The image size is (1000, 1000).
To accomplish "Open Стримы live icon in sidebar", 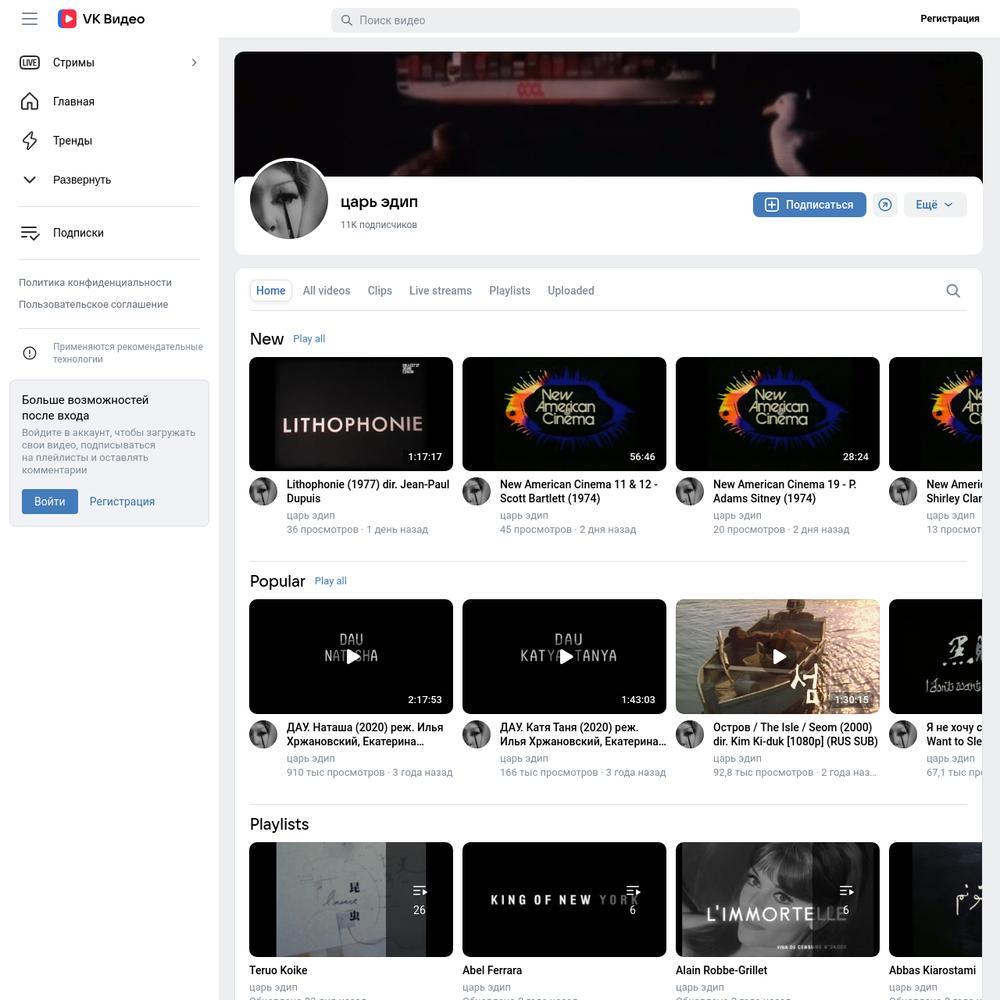I will tap(29, 62).
